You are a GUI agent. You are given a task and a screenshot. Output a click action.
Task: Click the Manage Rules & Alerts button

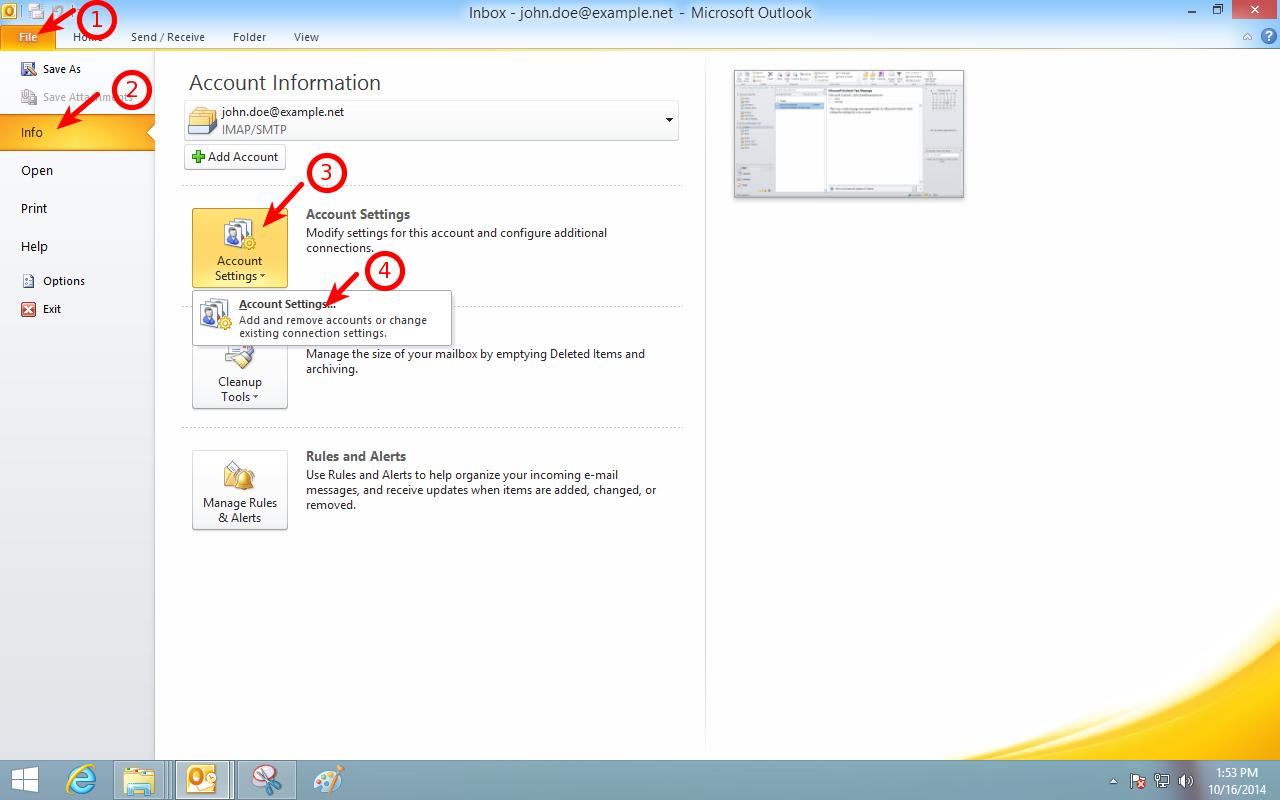point(240,490)
